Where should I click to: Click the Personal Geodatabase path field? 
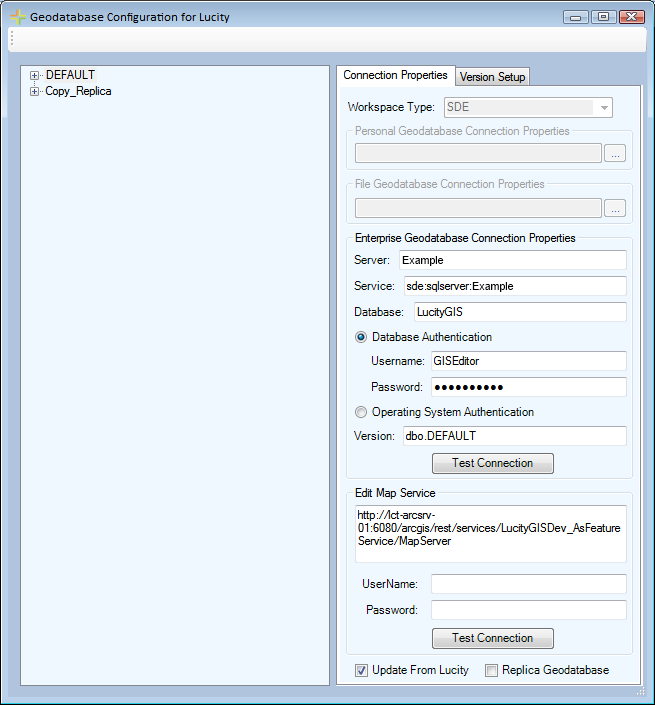tap(478, 153)
